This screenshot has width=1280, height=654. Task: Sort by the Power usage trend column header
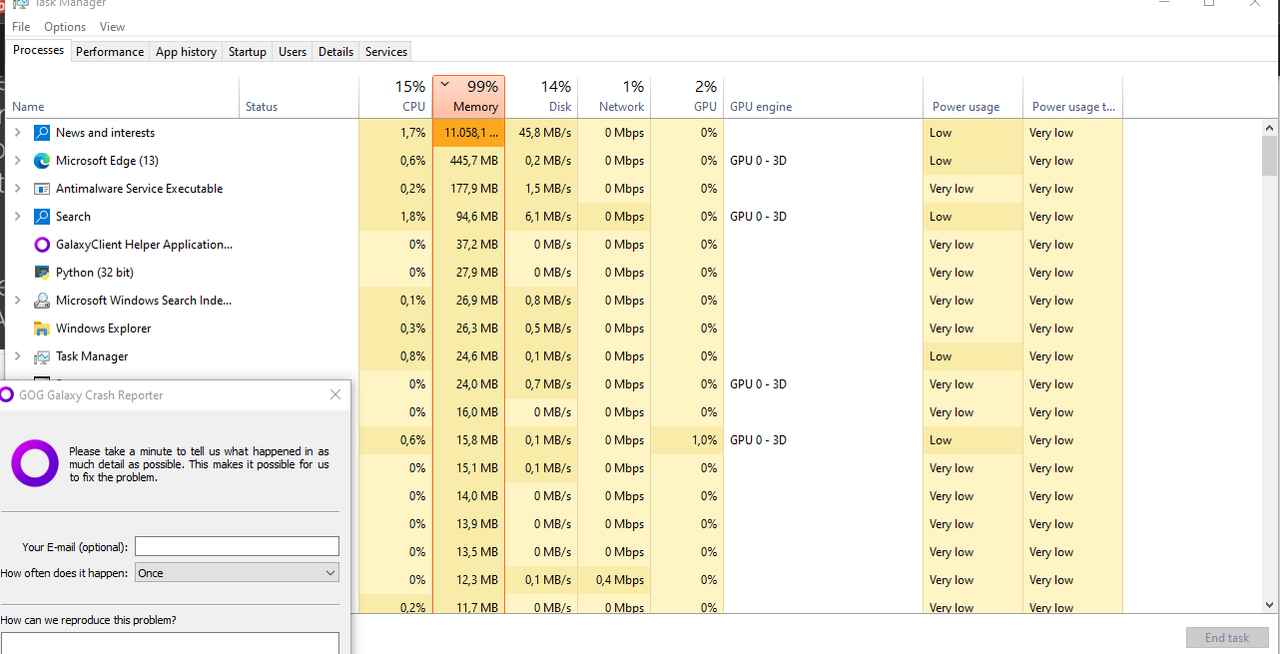pos(1073,98)
